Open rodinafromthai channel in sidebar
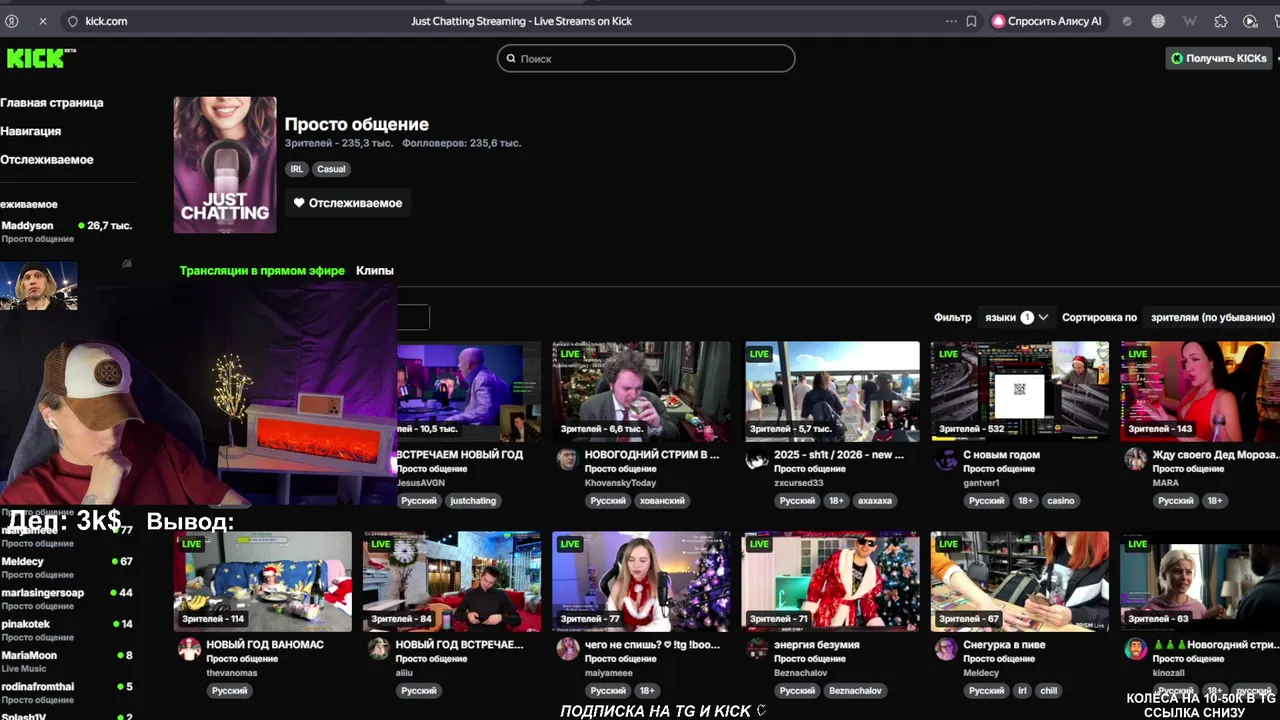This screenshot has width=1280, height=720. click(67, 691)
